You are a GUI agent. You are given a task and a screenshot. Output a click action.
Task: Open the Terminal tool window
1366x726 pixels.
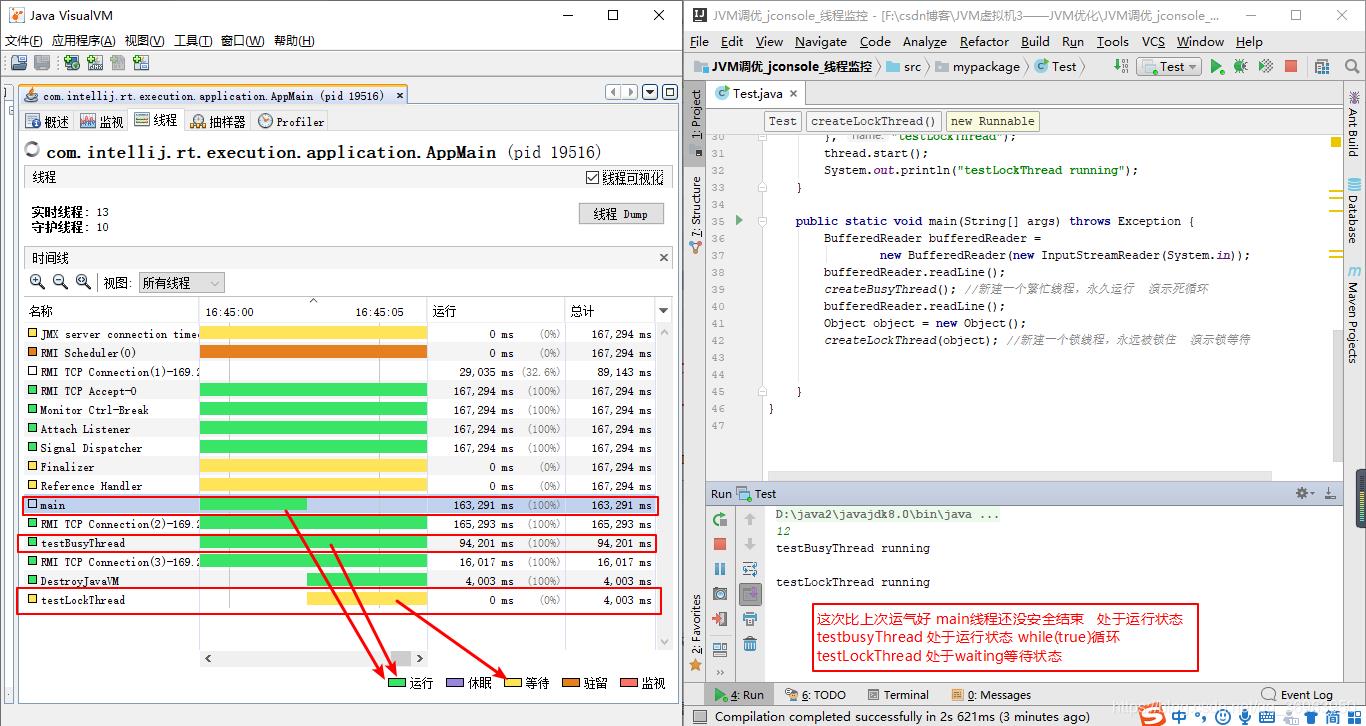[896, 695]
